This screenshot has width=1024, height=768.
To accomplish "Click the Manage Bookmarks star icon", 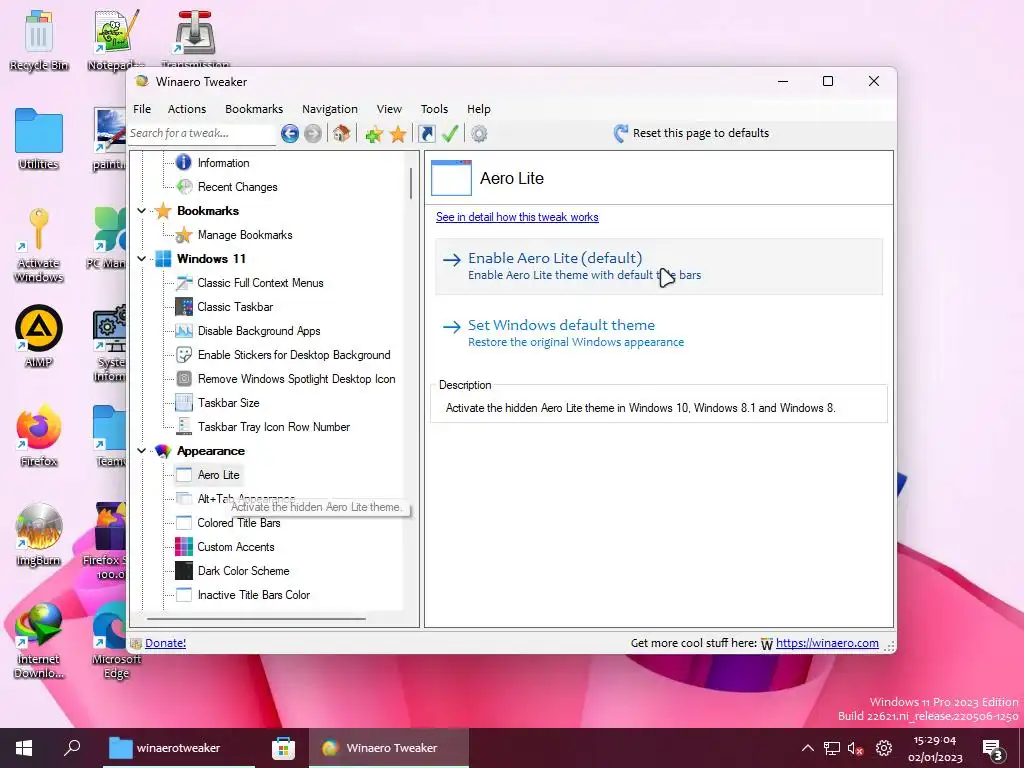I will 184,235.
